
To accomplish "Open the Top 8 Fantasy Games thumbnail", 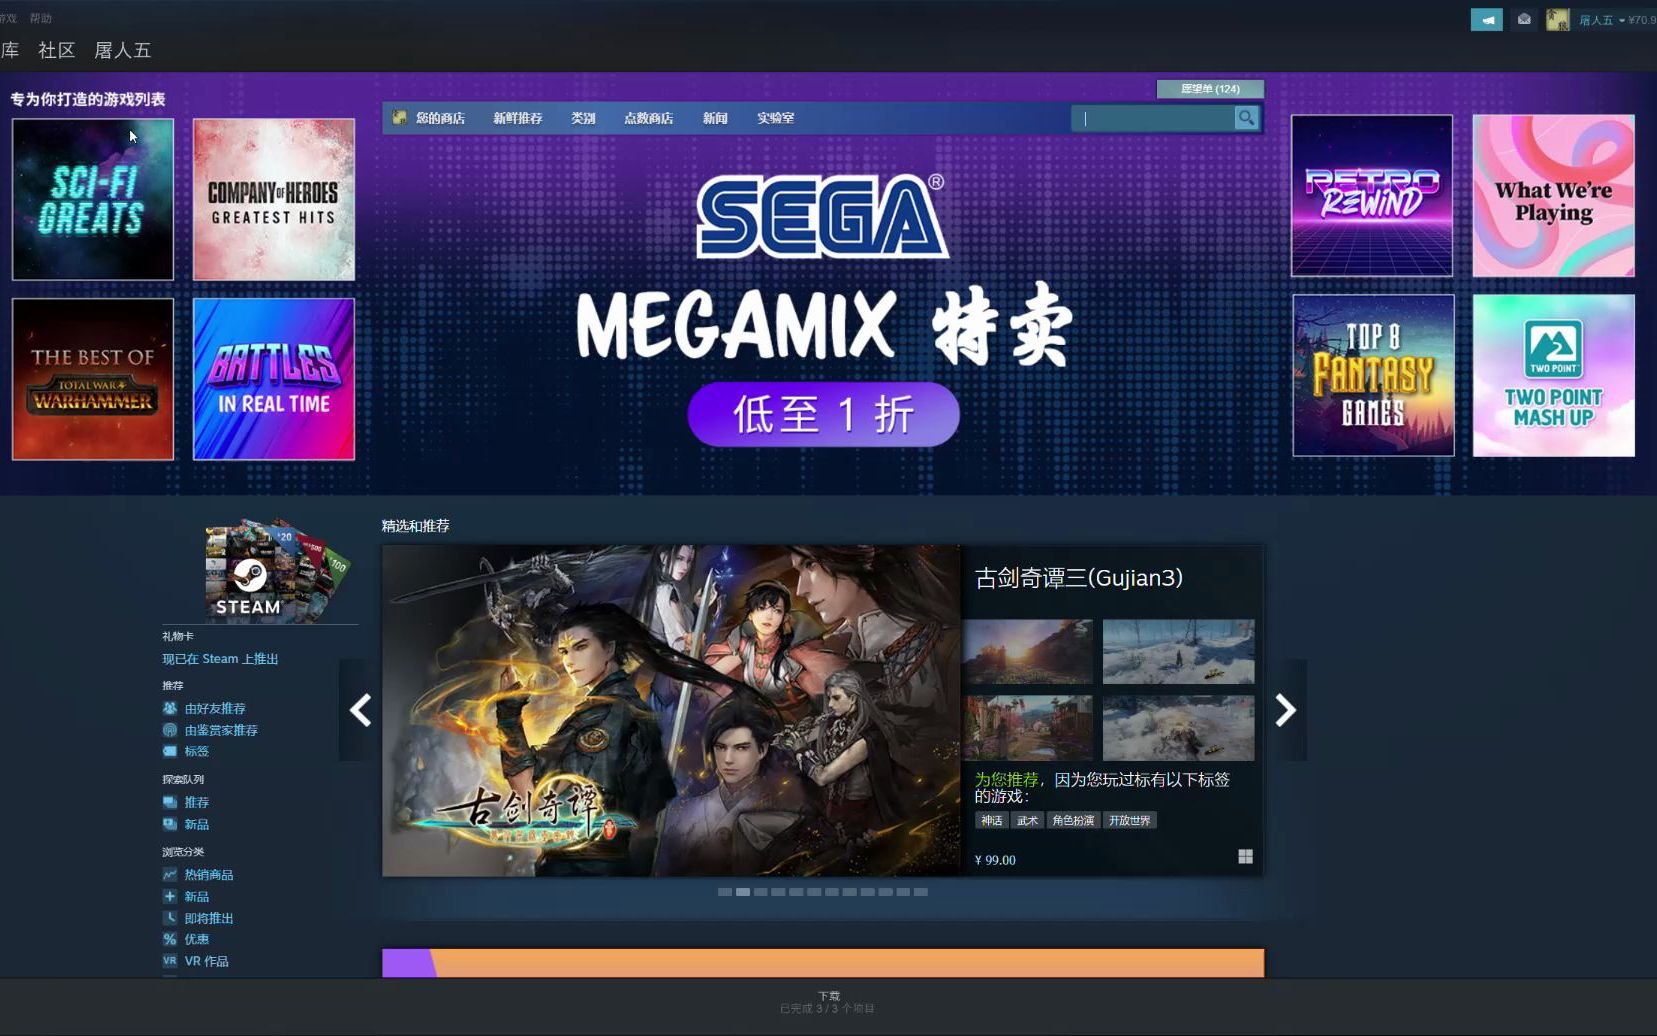I will pyautogui.click(x=1373, y=375).
